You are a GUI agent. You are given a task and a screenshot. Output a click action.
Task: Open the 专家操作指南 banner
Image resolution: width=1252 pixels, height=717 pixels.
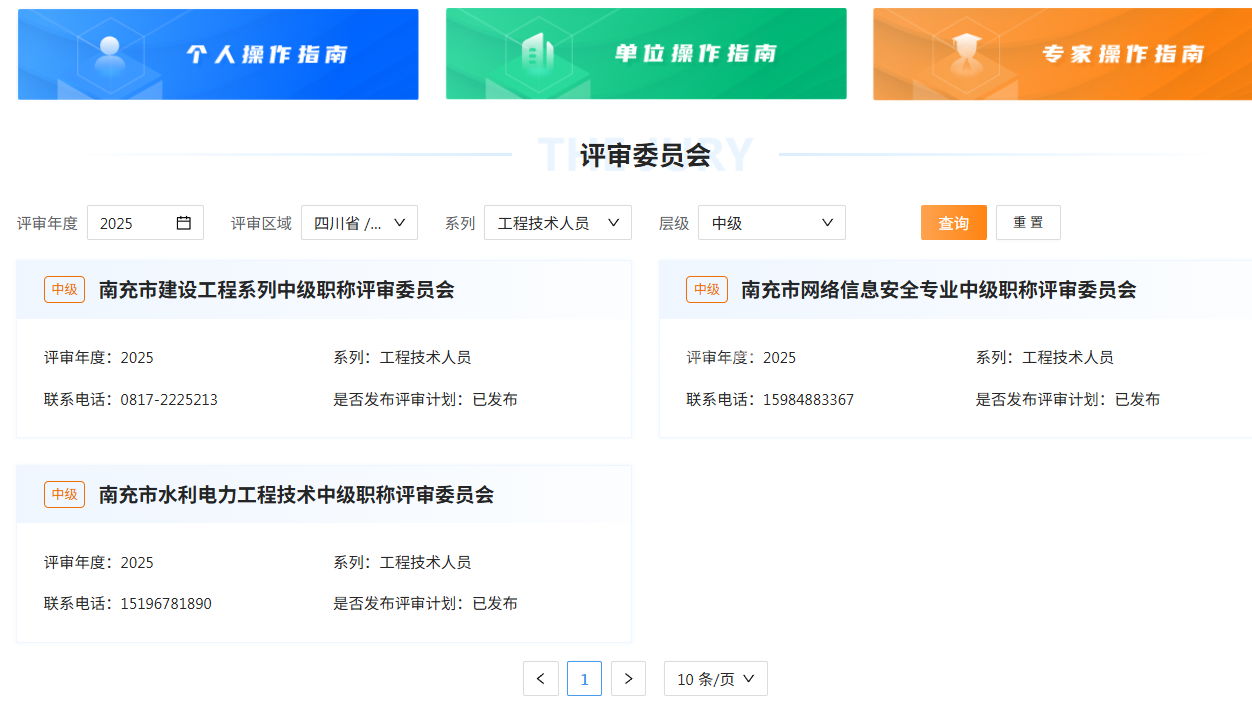(x=1062, y=54)
